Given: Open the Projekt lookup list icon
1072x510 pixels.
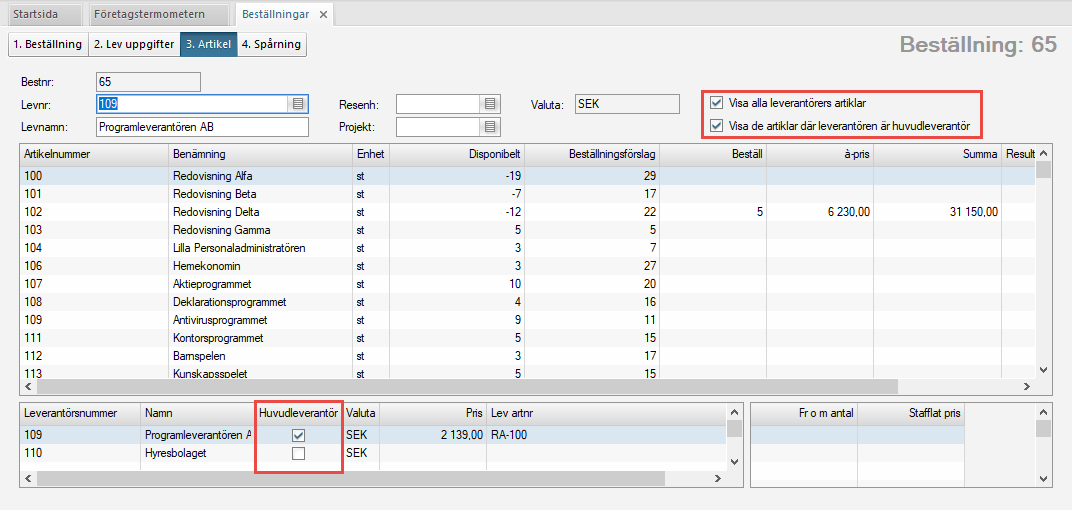Looking at the screenshot, I should 489,126.
